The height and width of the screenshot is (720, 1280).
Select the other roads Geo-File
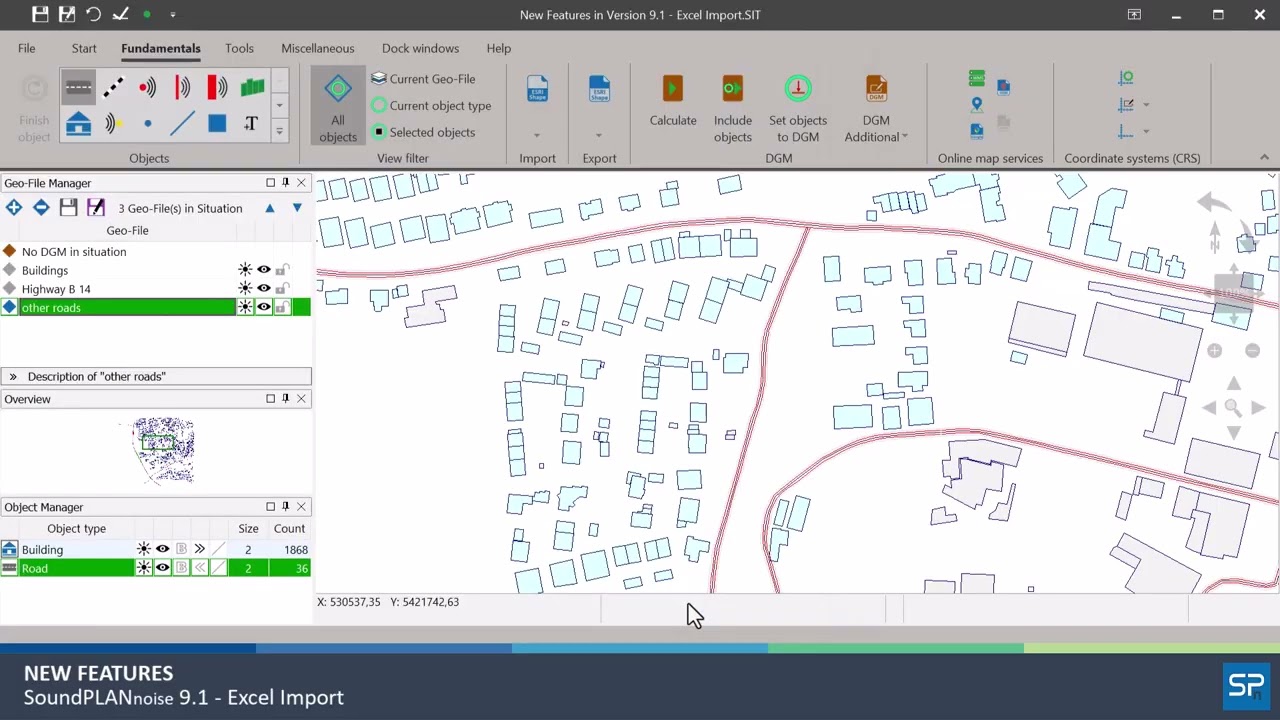point(156,308)
